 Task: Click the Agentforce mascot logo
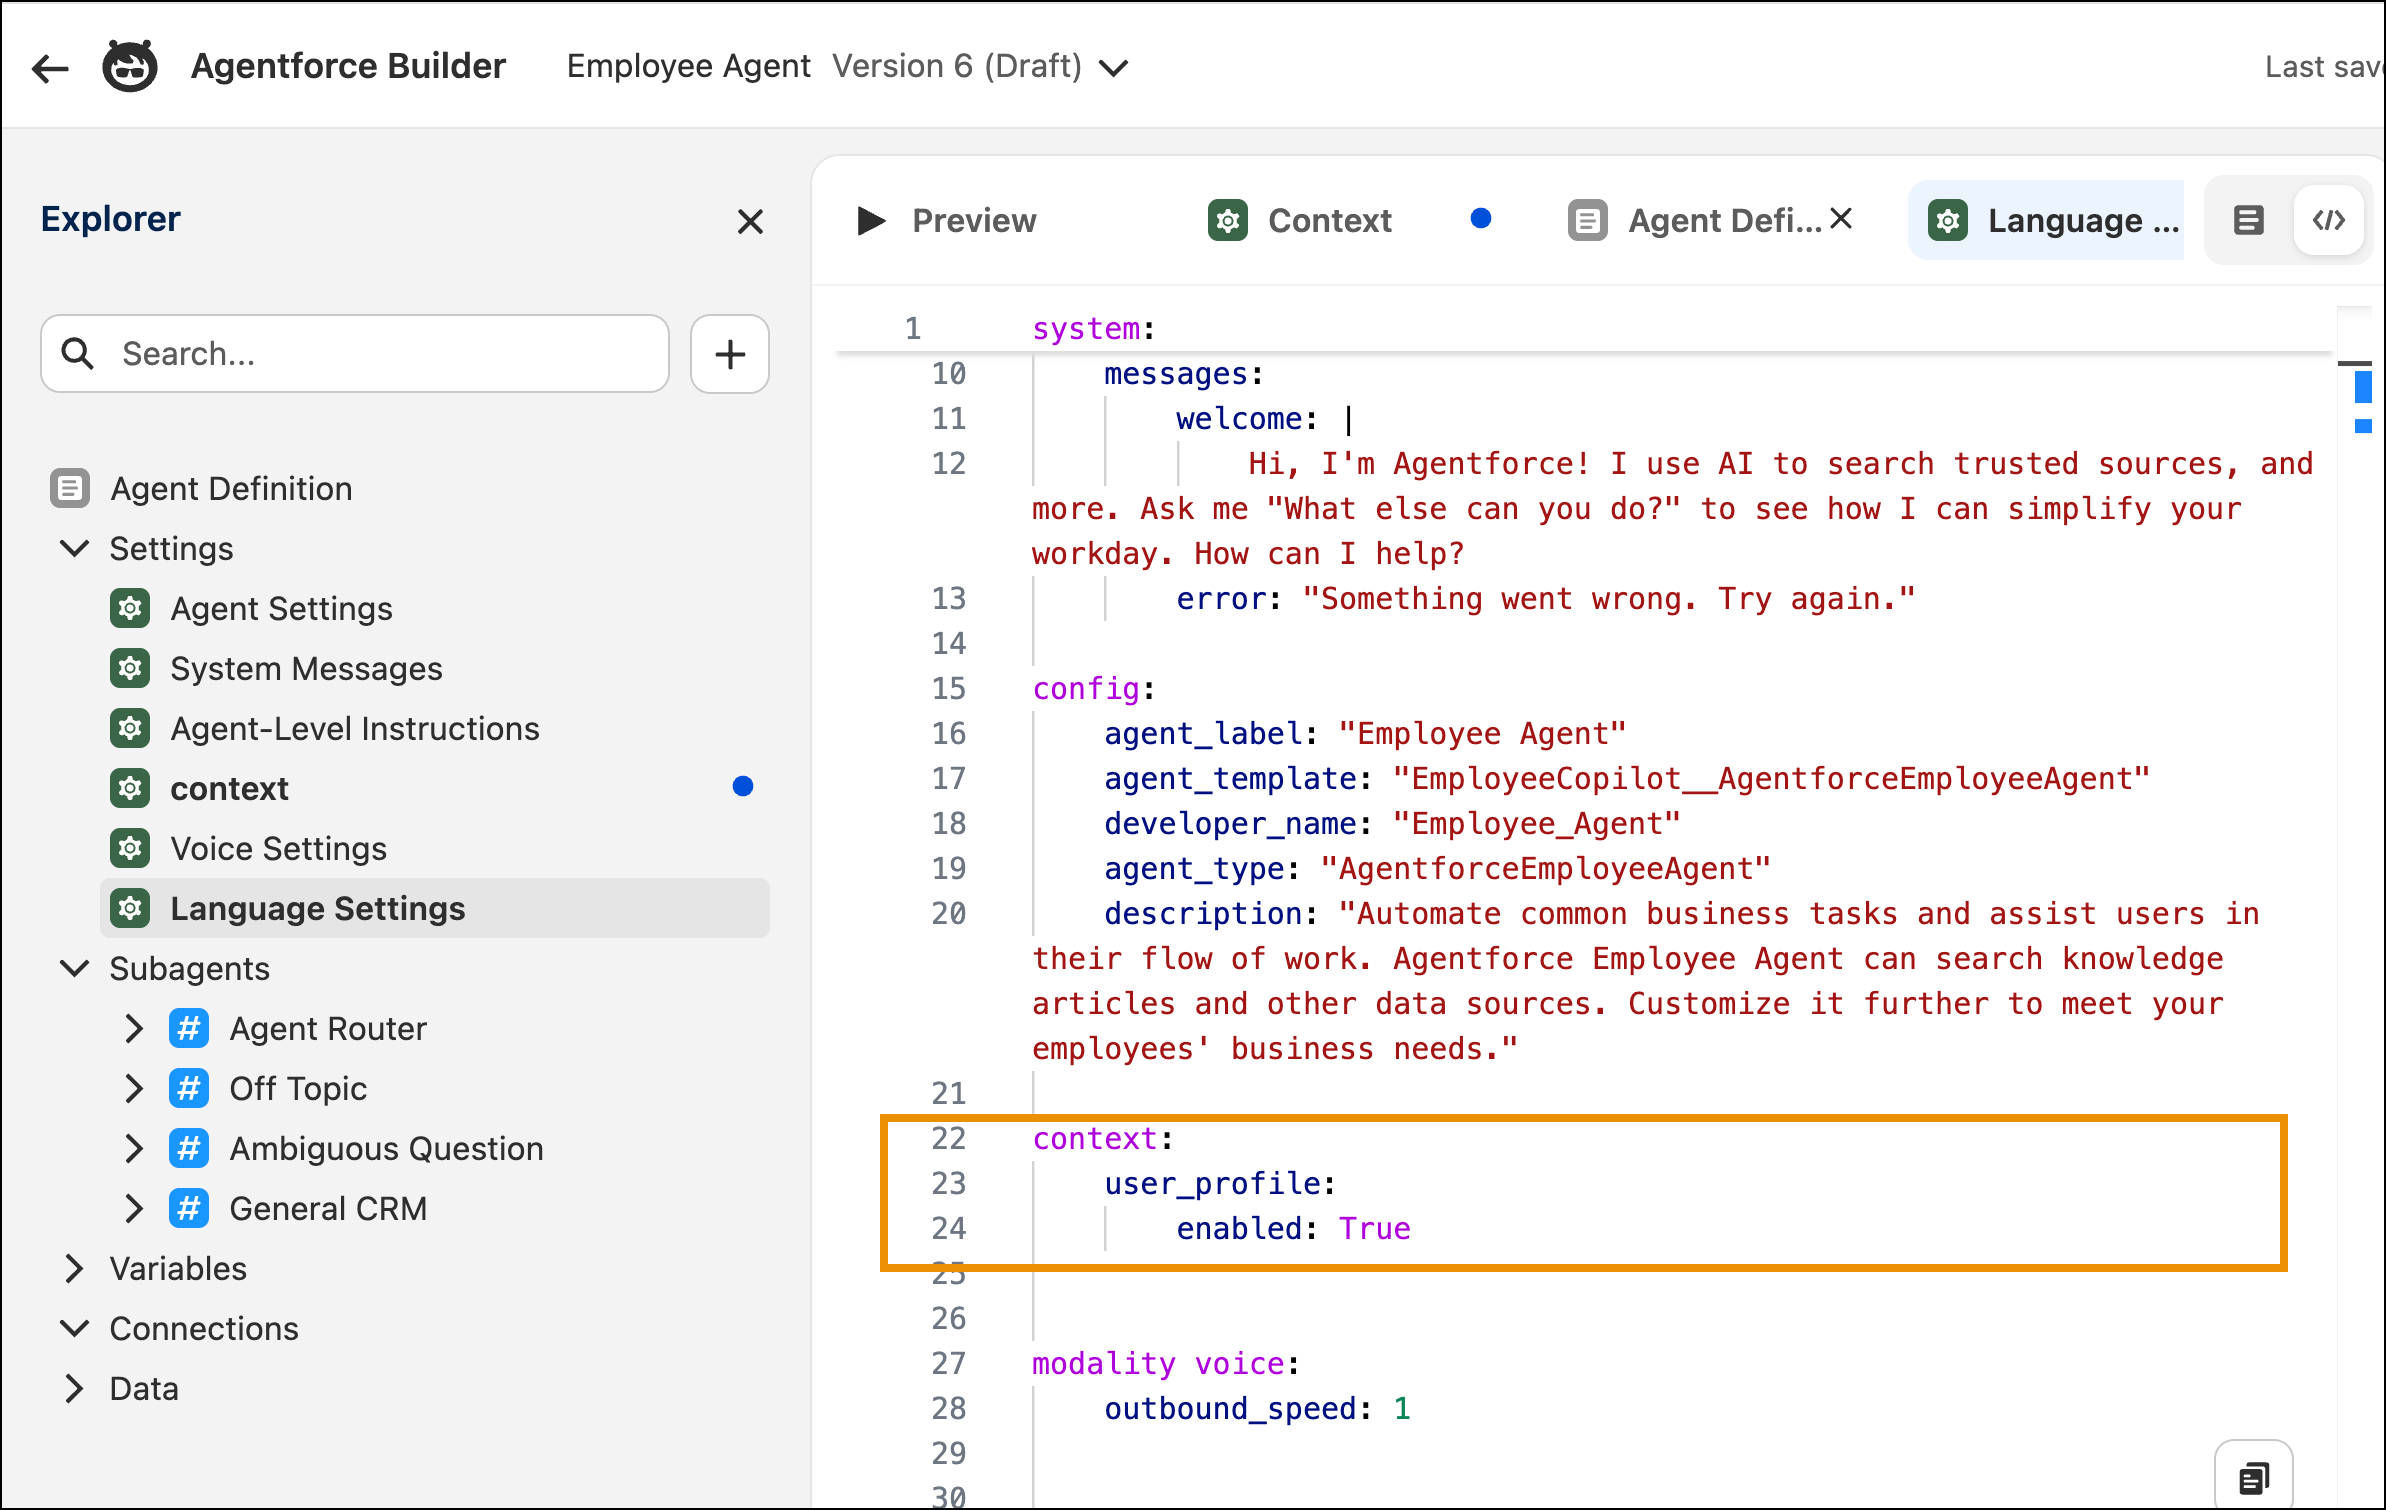pos(130,66)
